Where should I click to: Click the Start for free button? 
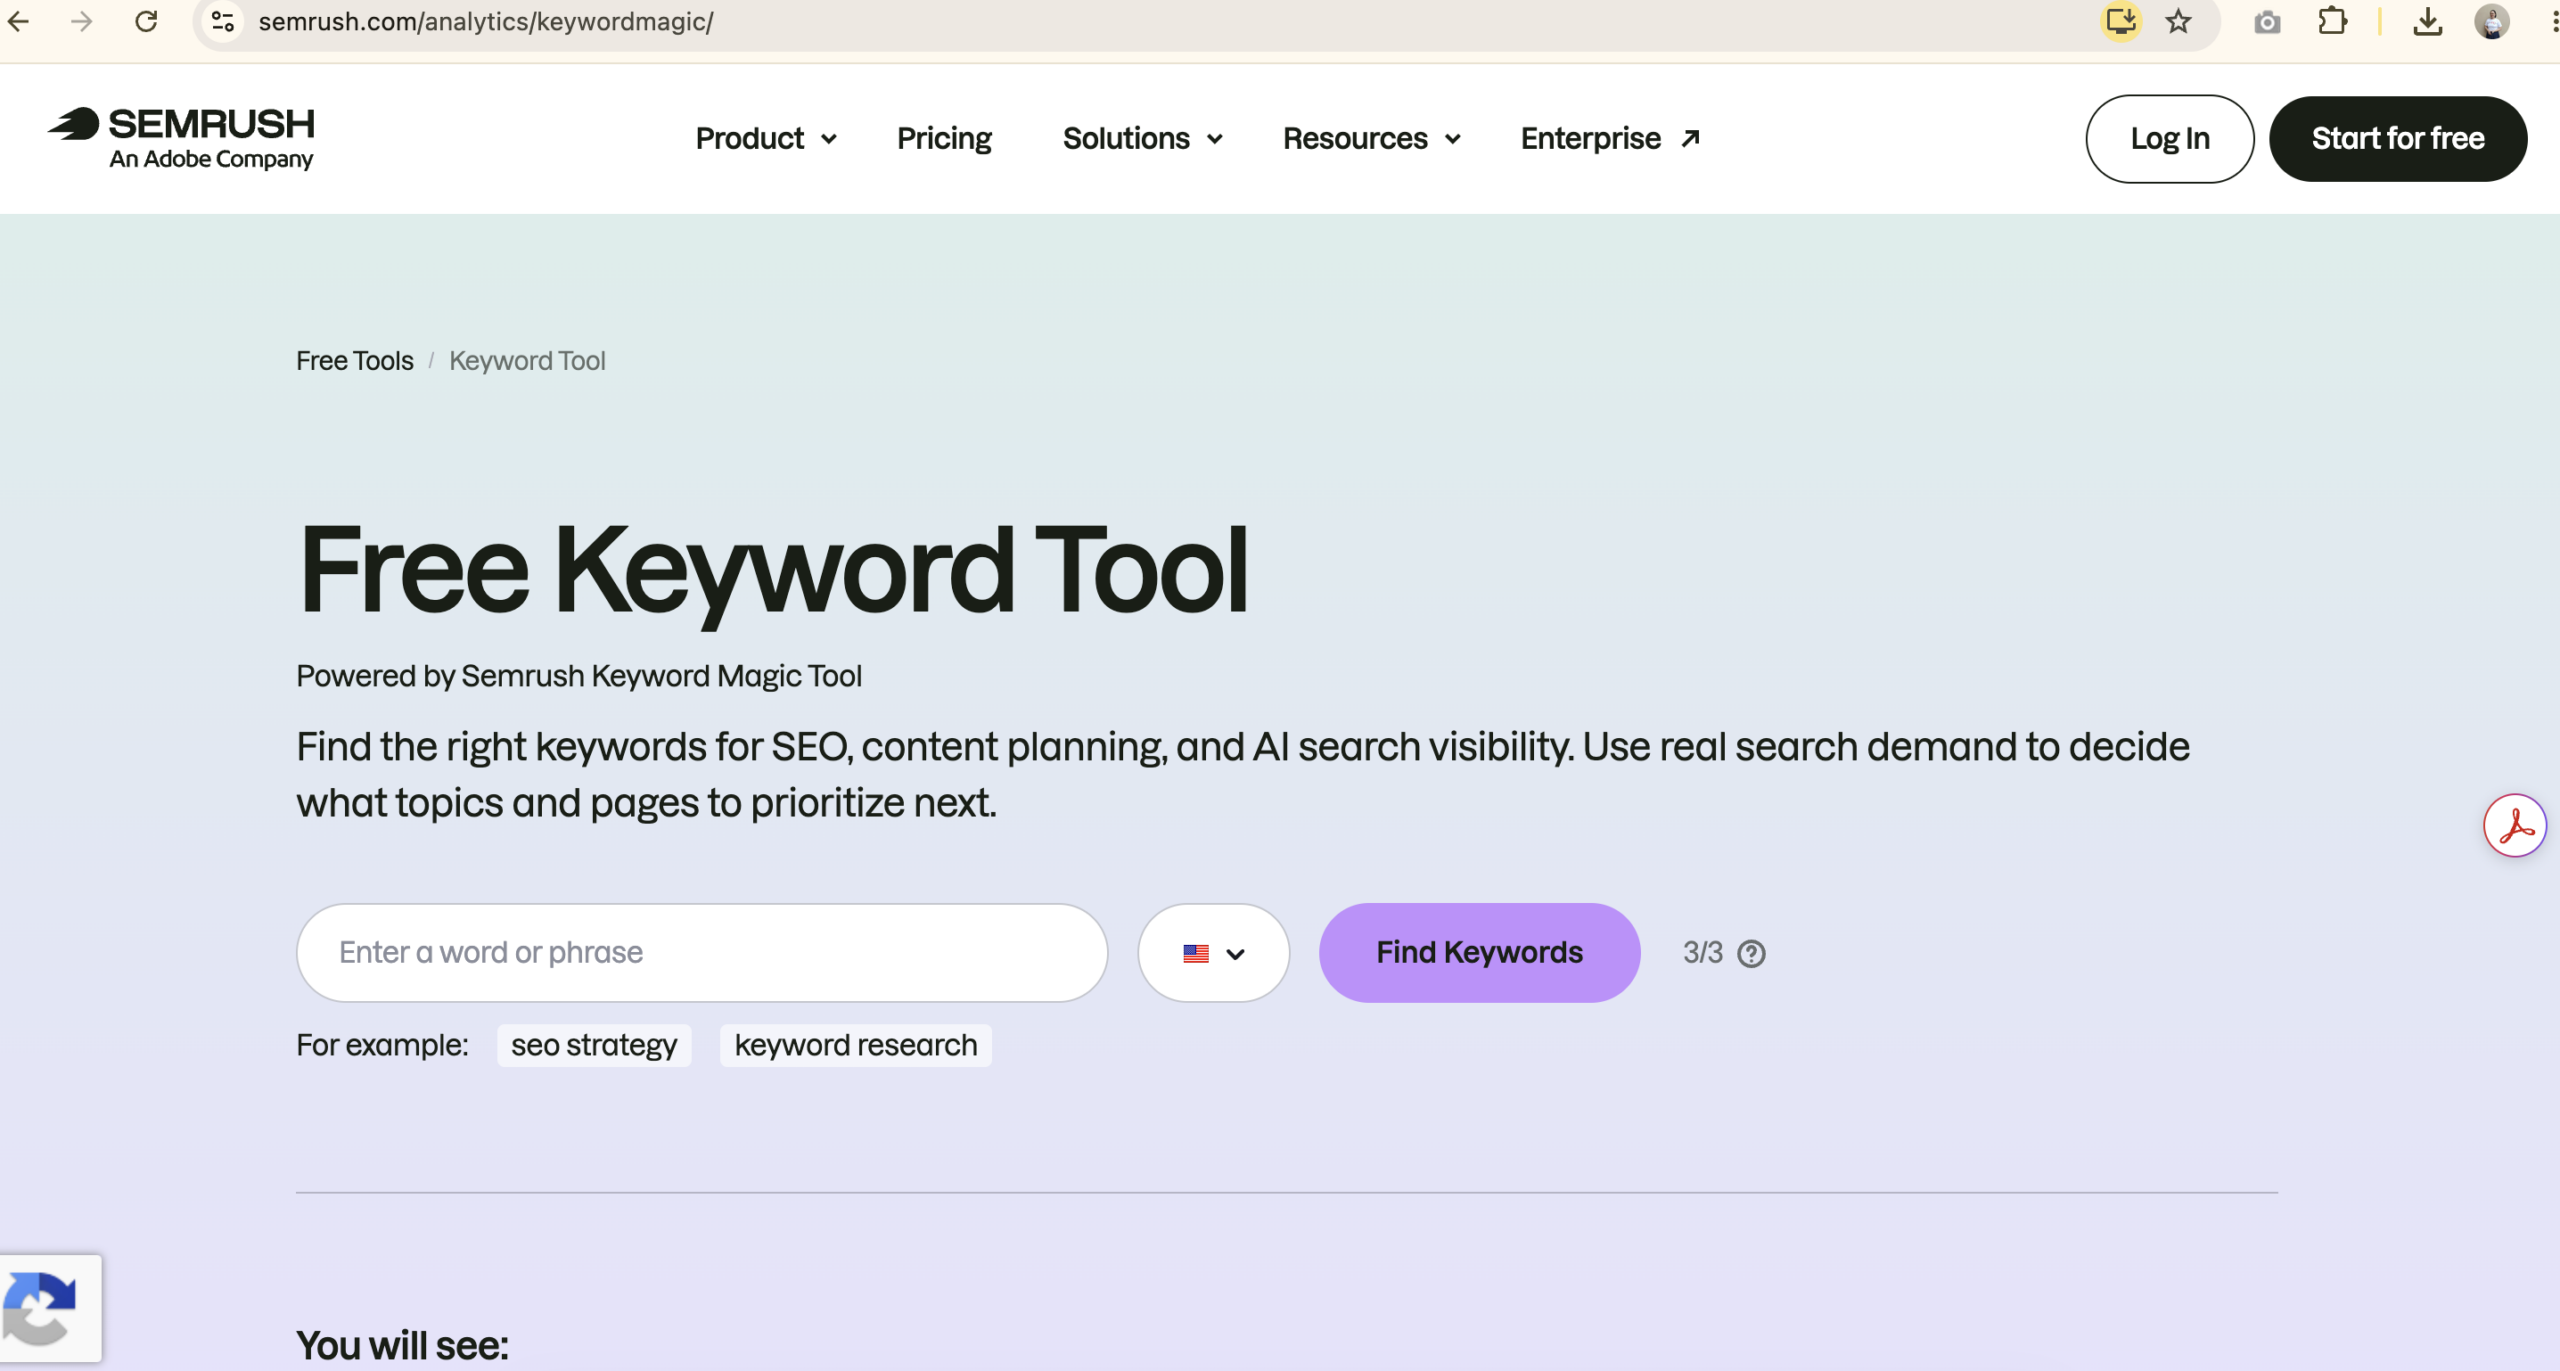(2397, 139)
